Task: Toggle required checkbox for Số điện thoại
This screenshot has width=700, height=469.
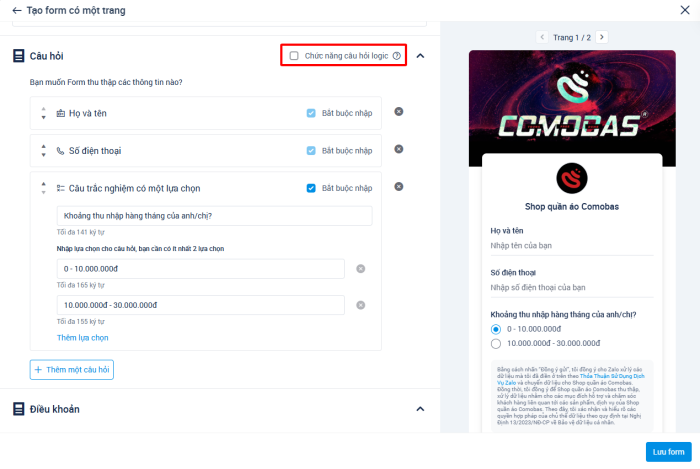Action: click(311, 151)
